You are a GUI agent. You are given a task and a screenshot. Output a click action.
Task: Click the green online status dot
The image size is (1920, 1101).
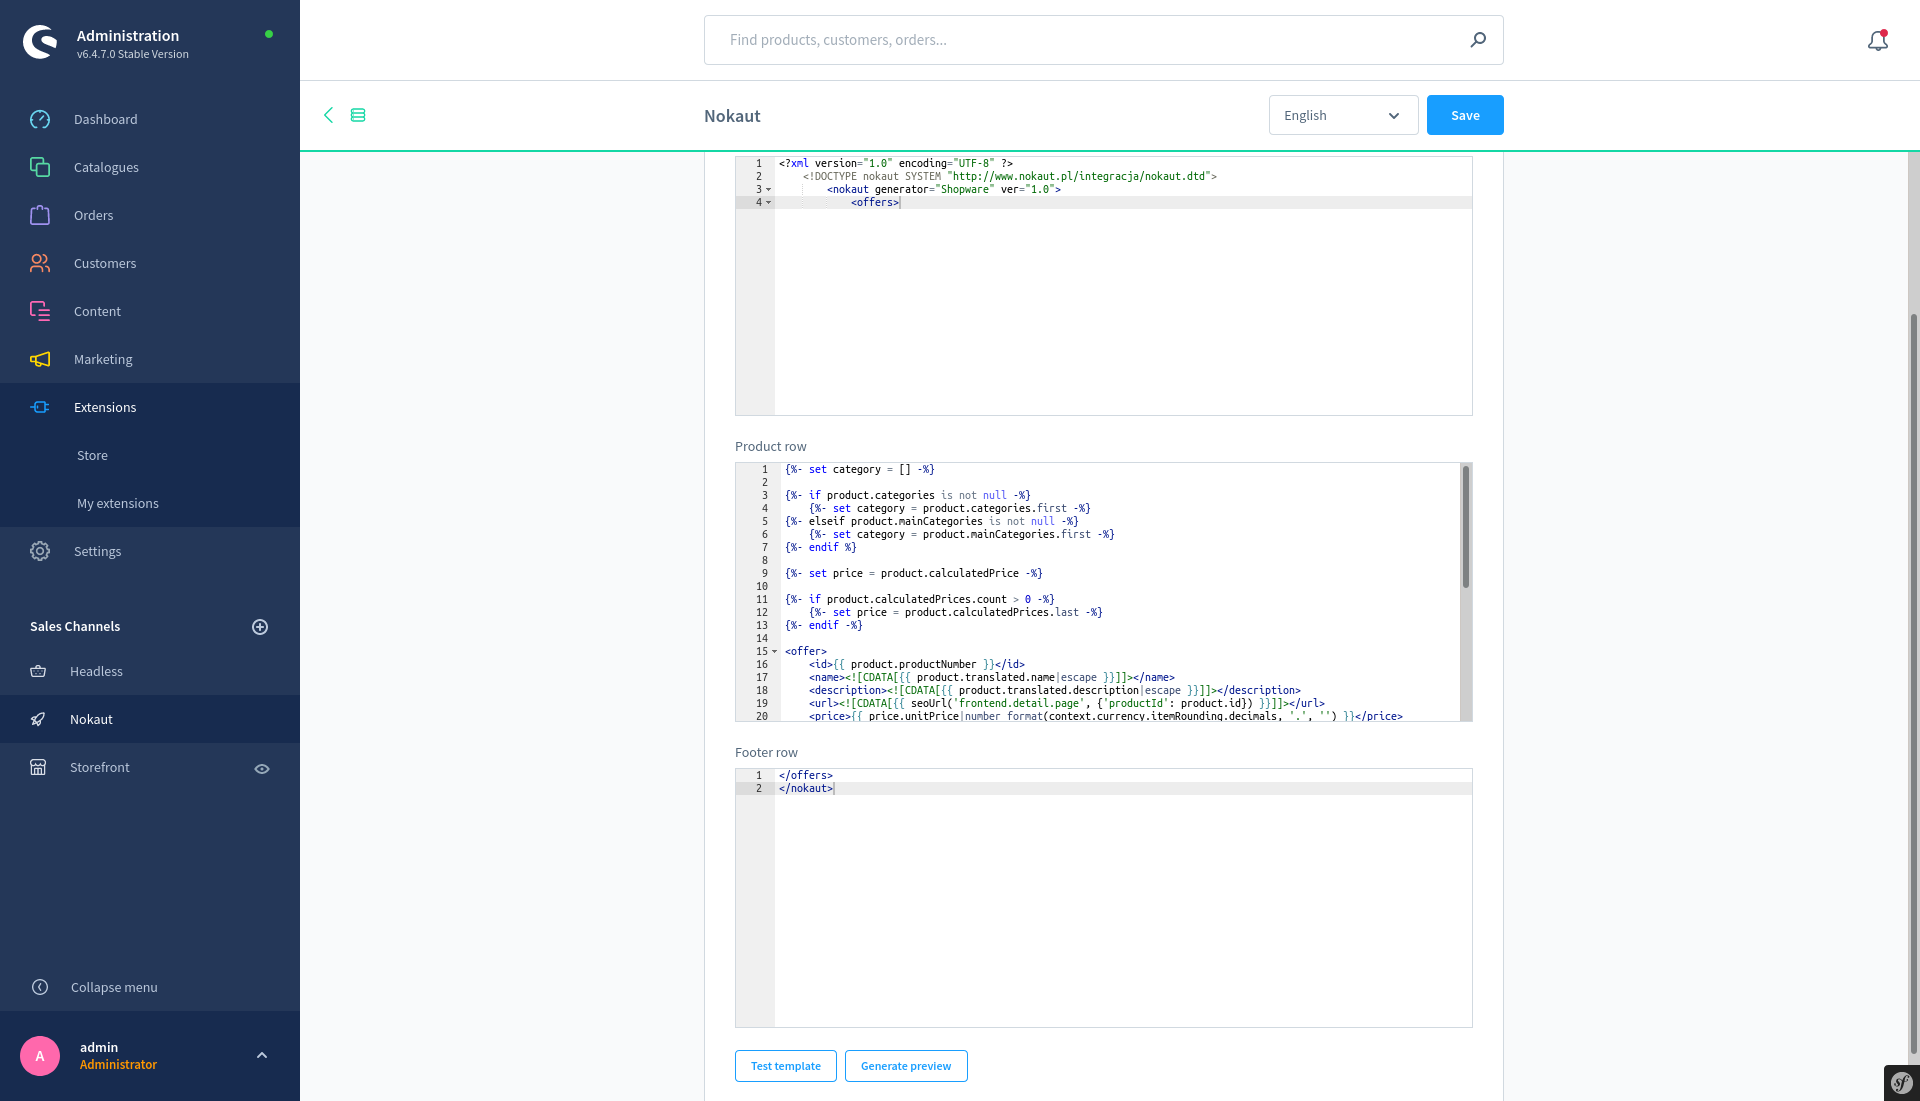click(268, 34)
